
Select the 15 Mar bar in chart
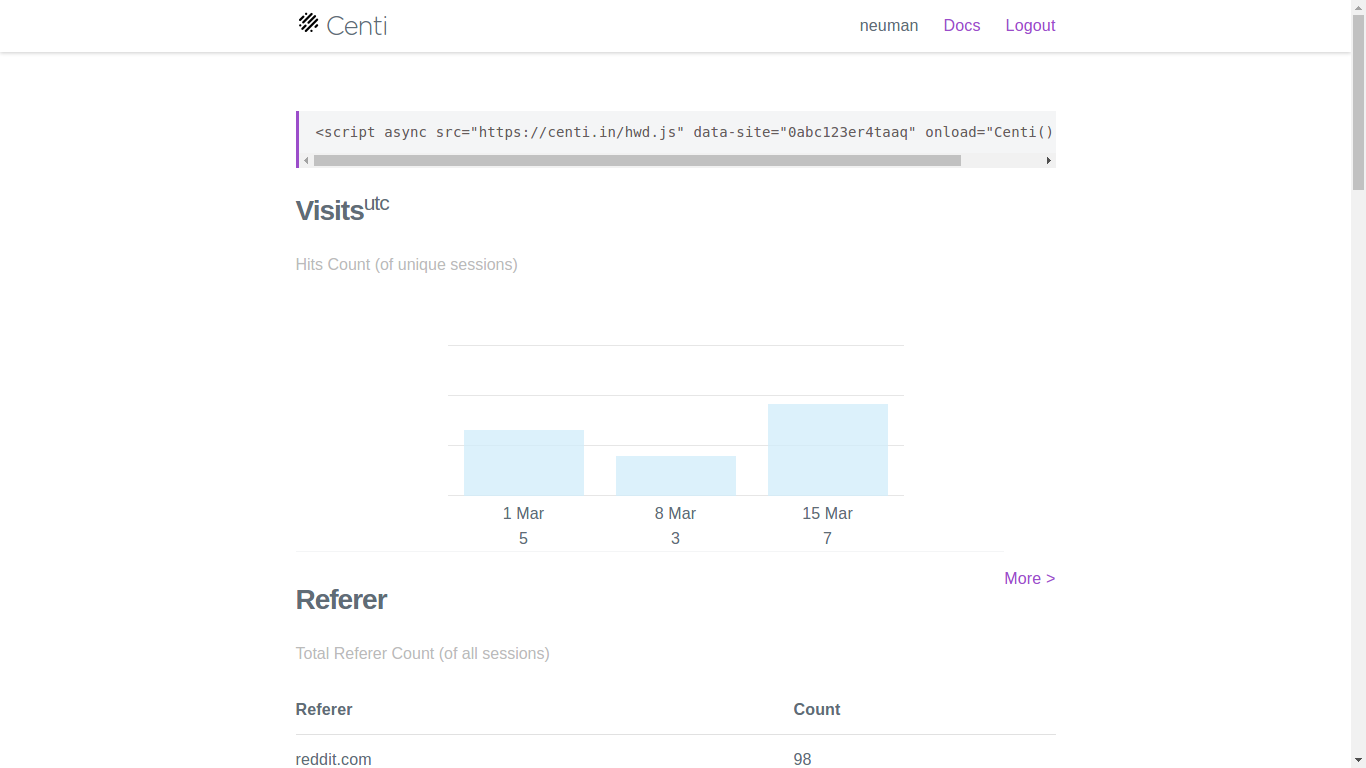(x=827, y=449)
